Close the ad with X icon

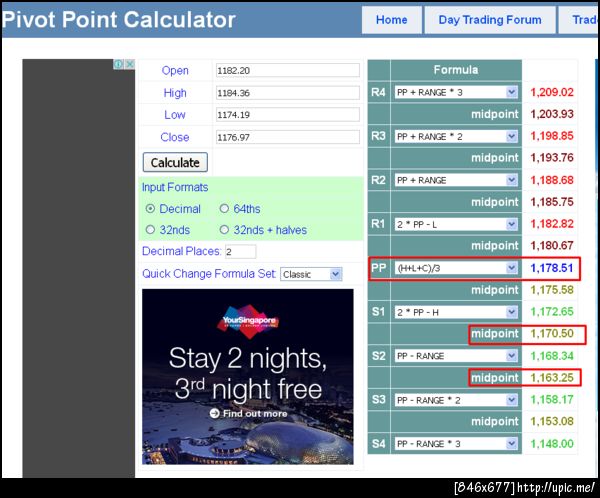pyautogui.click(x=130, y=64)
